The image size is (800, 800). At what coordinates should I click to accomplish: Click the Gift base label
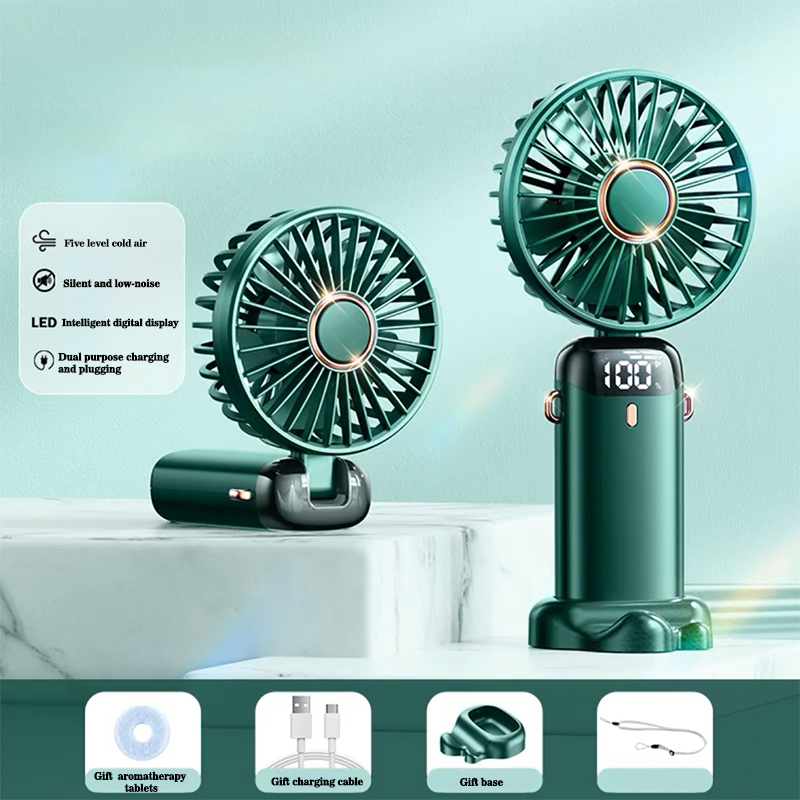click(x=481, y=782)
